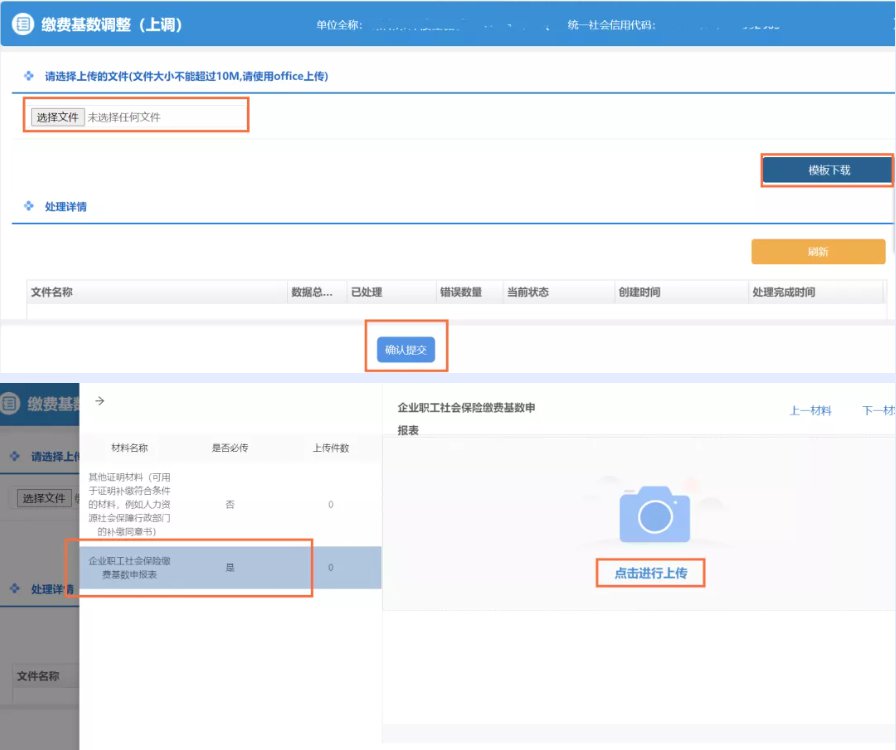Click diamond icon beside top 请选择上传的文件 heading
Image resolution: width=896 pixels, height=750 pixels.
click(29, 76)
